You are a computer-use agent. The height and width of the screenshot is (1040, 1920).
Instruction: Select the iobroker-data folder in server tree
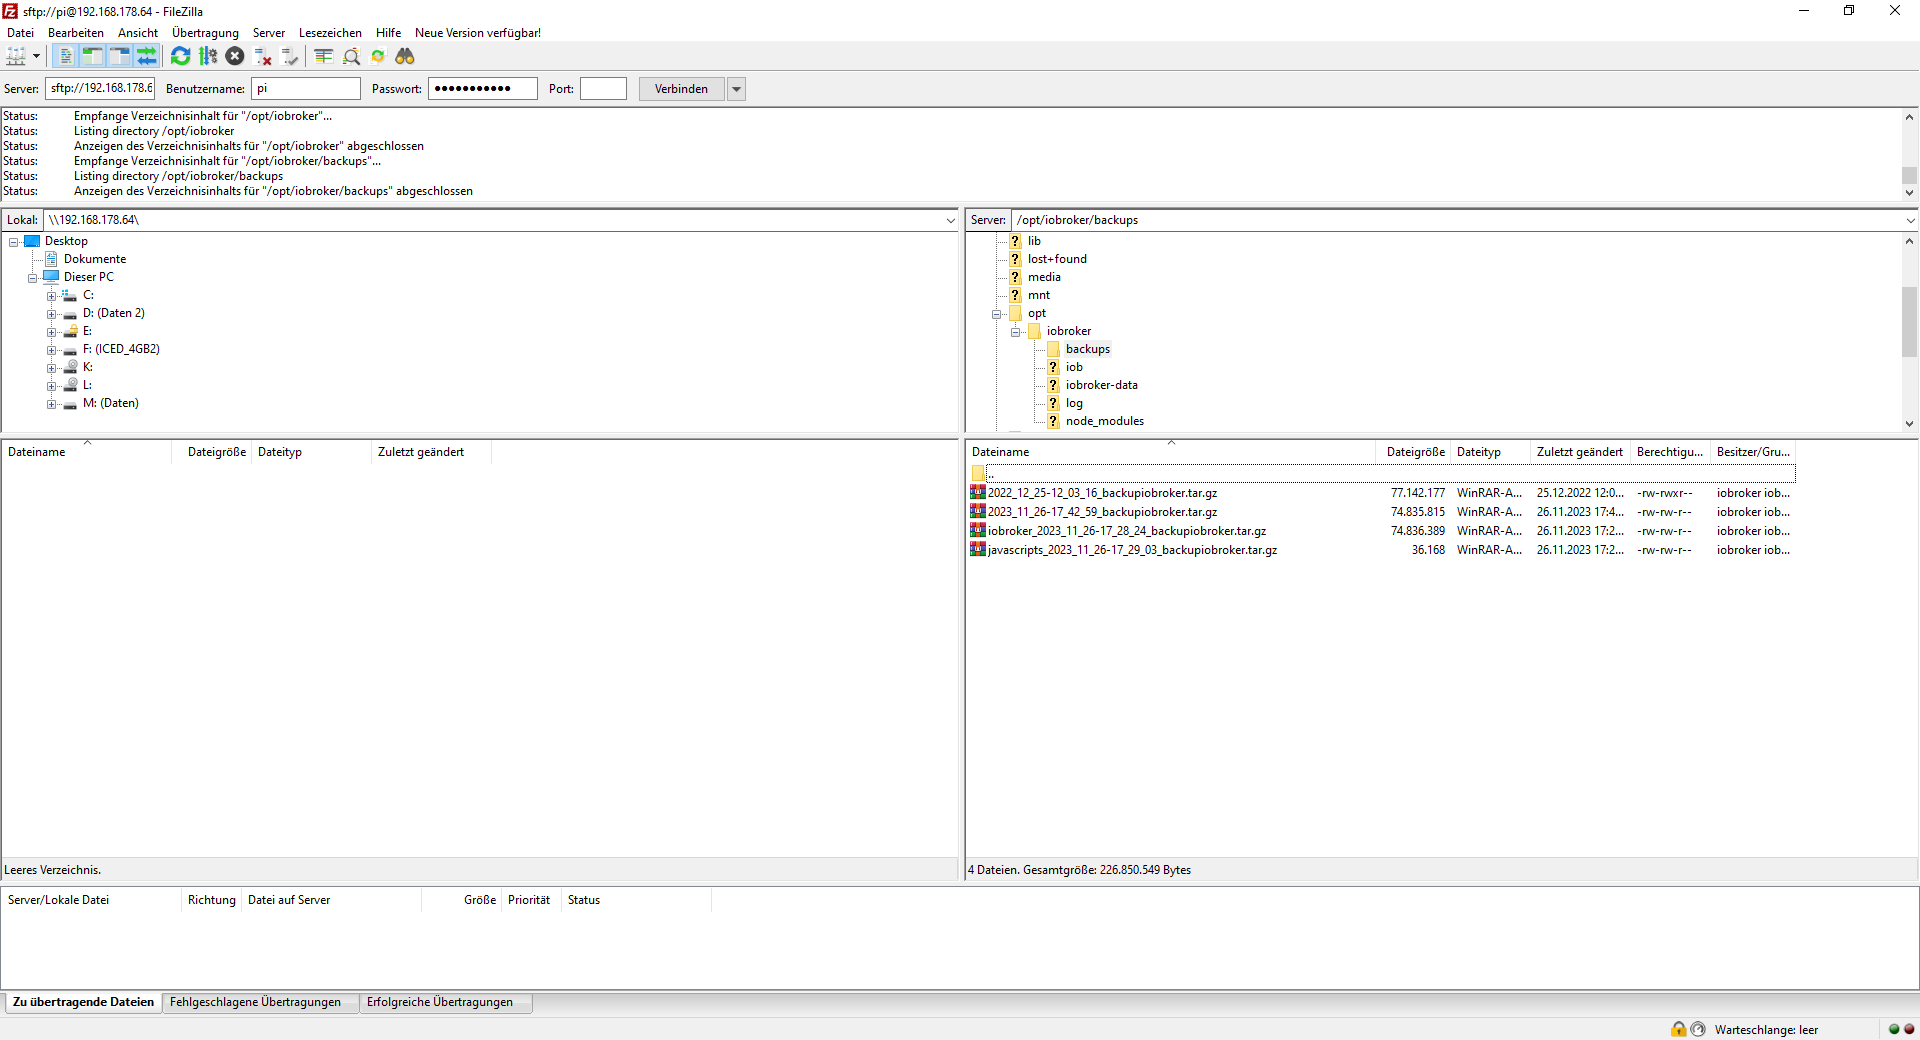[x=1101, y=385]
